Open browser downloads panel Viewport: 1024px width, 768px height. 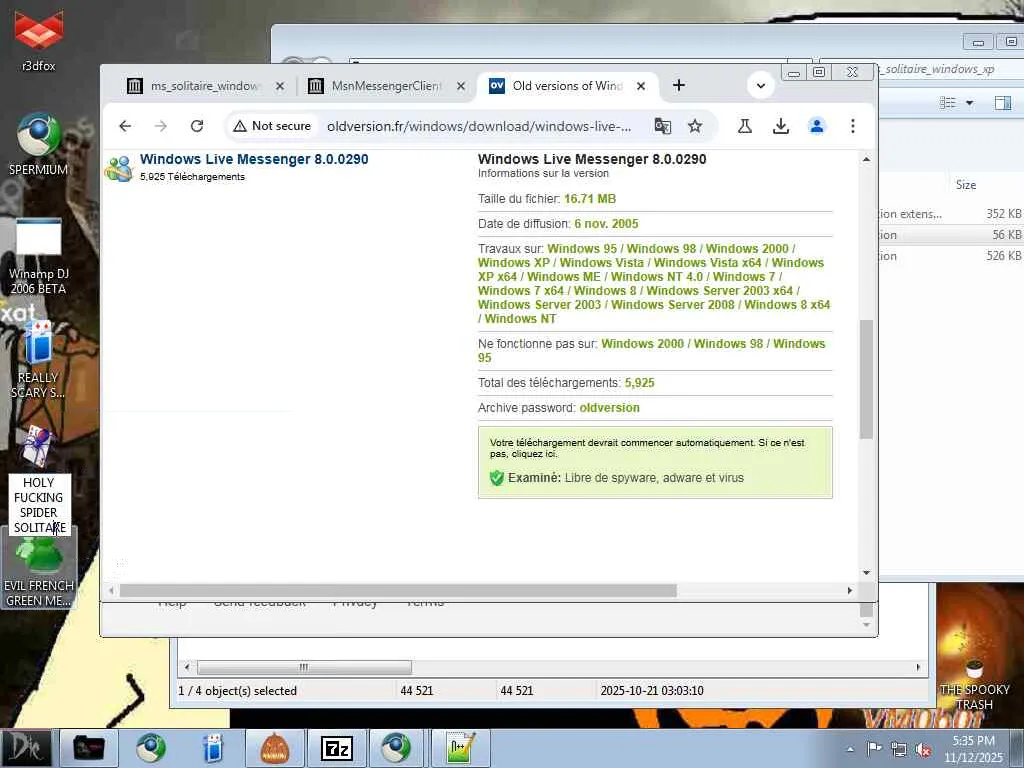coord(780,126)
